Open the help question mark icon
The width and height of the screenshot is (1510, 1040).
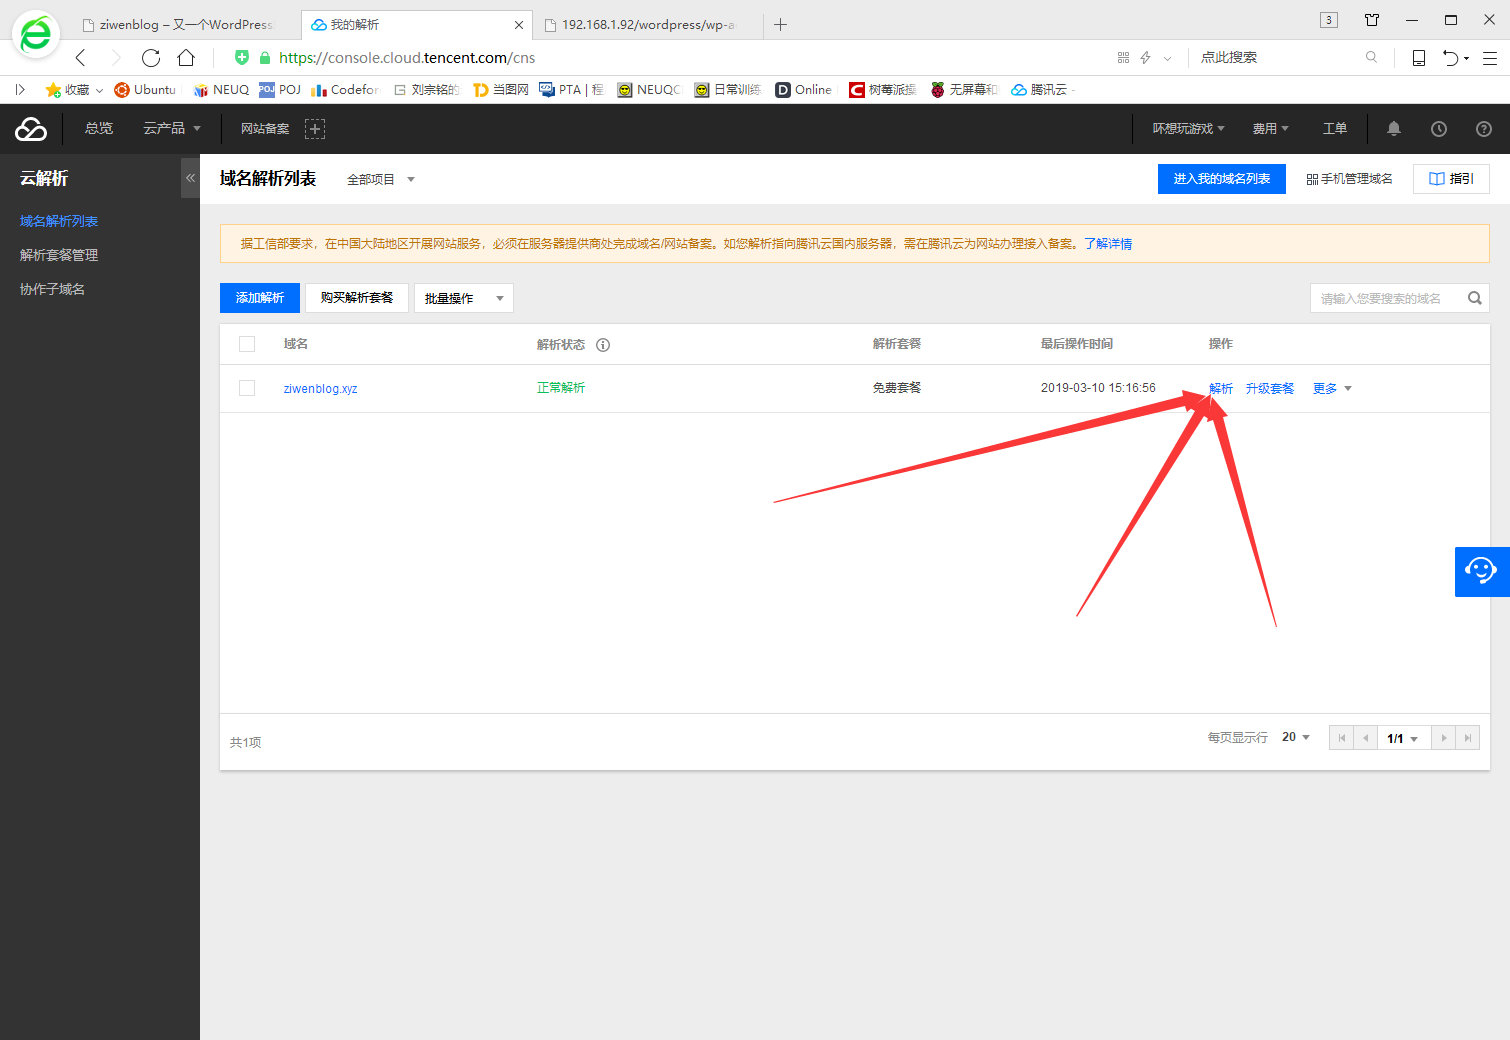[1484, 128]
